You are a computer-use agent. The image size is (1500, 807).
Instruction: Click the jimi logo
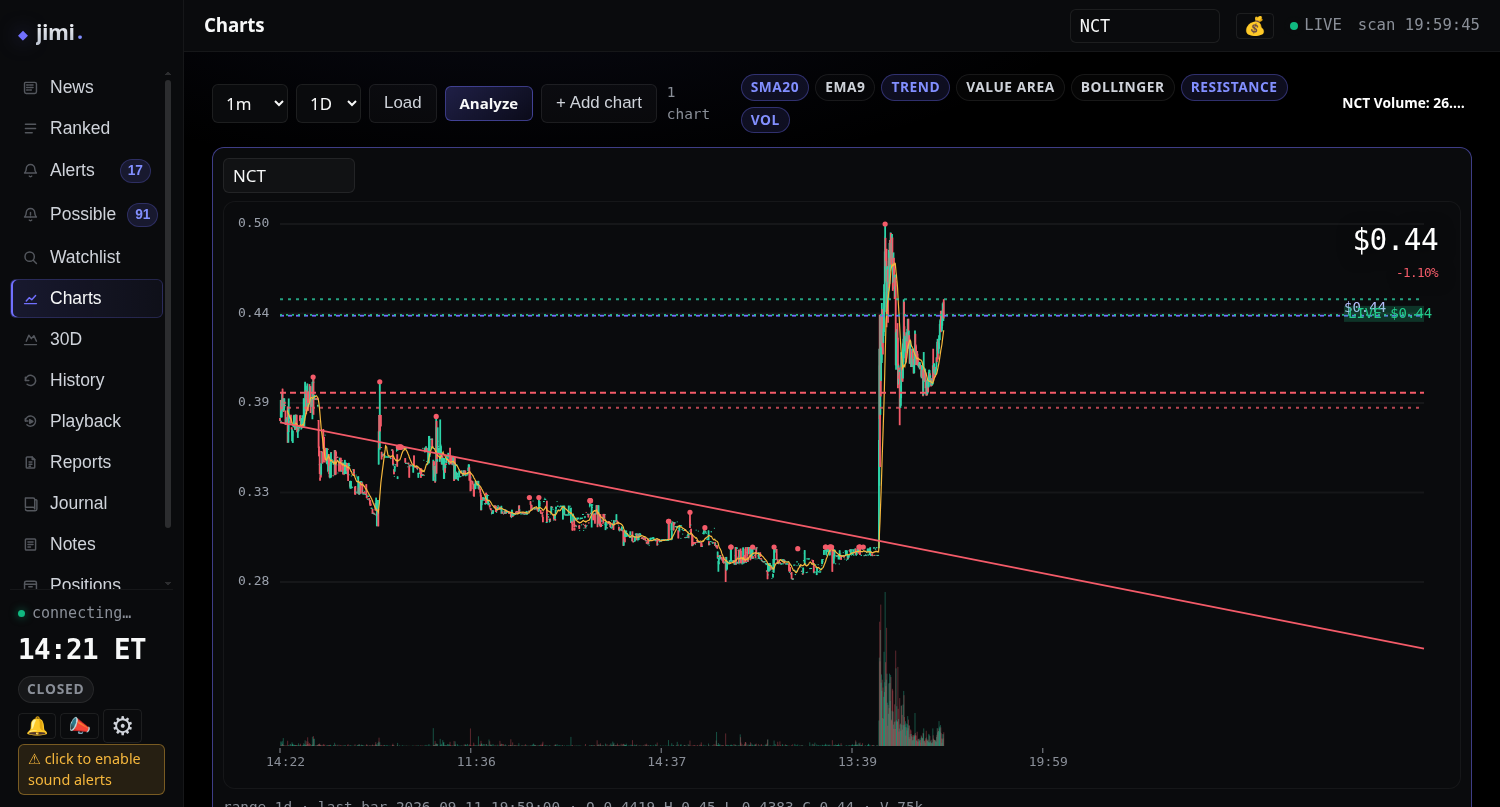coord(50,33)
